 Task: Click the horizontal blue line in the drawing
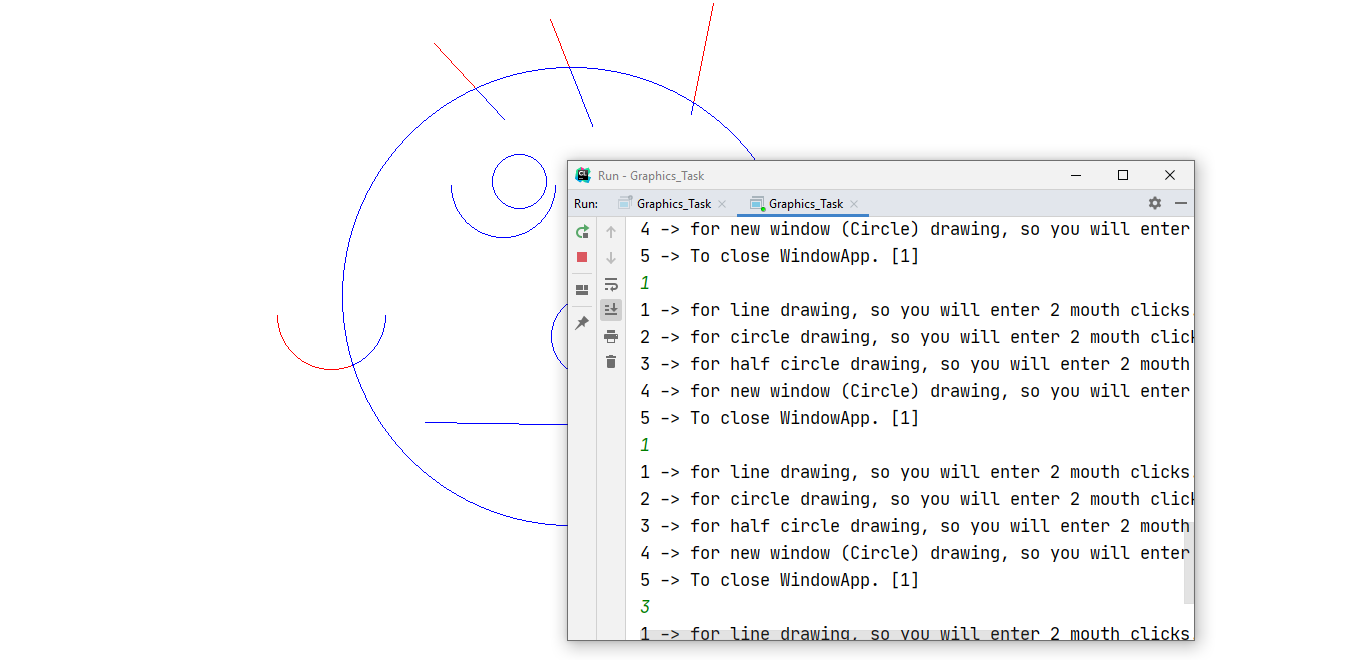(496, 423)
